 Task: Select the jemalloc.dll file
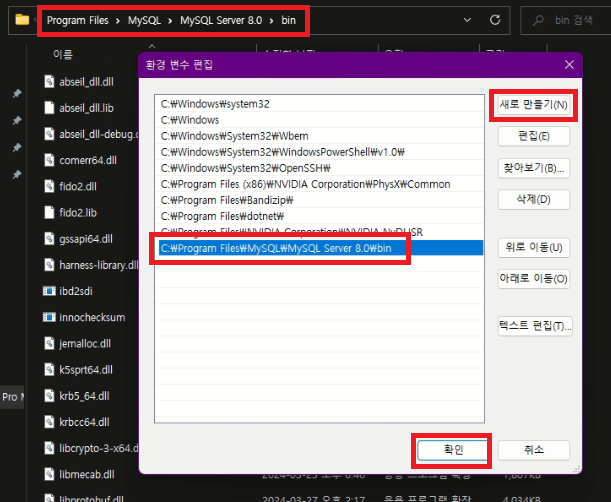(x=85, y=343)
